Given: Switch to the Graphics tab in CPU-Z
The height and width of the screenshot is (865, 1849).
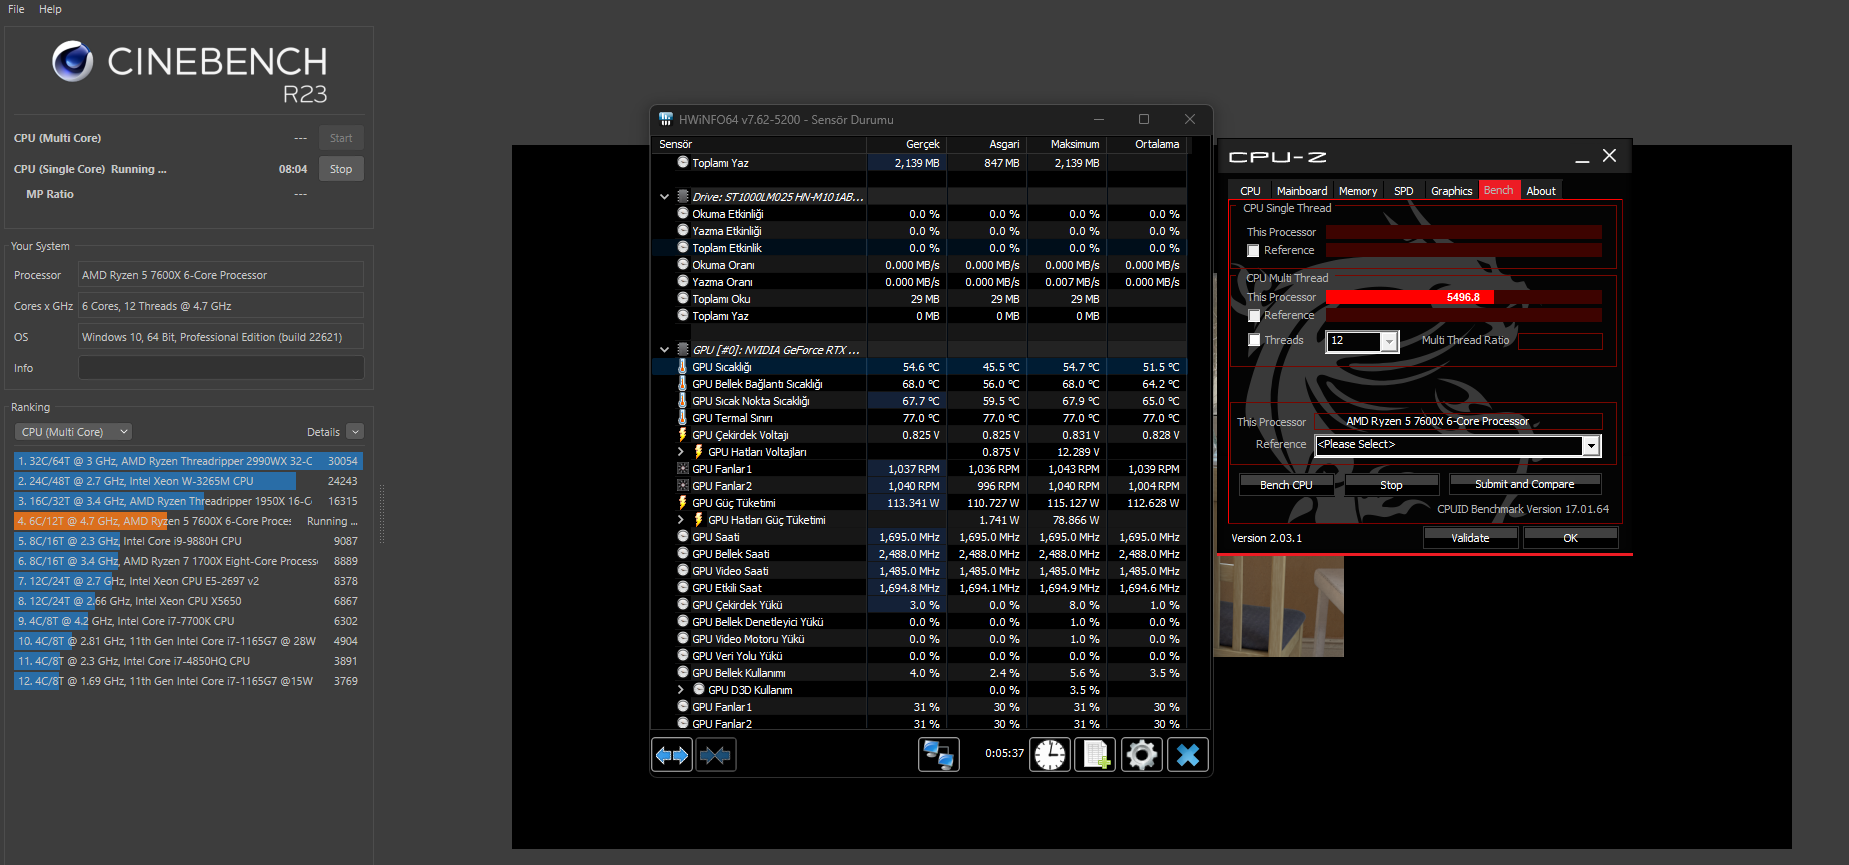Looking at the screenshot, I should (x=1452, y=191).
